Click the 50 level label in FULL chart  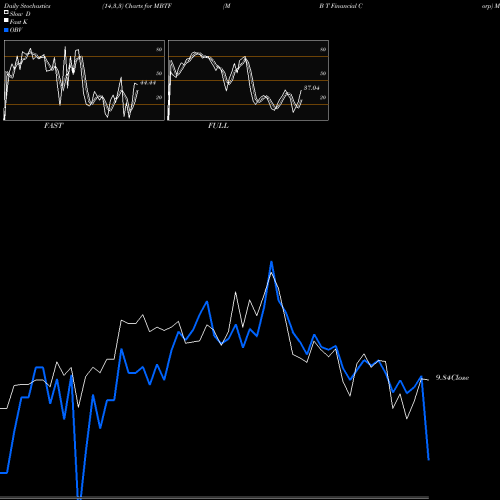(323, 73)
